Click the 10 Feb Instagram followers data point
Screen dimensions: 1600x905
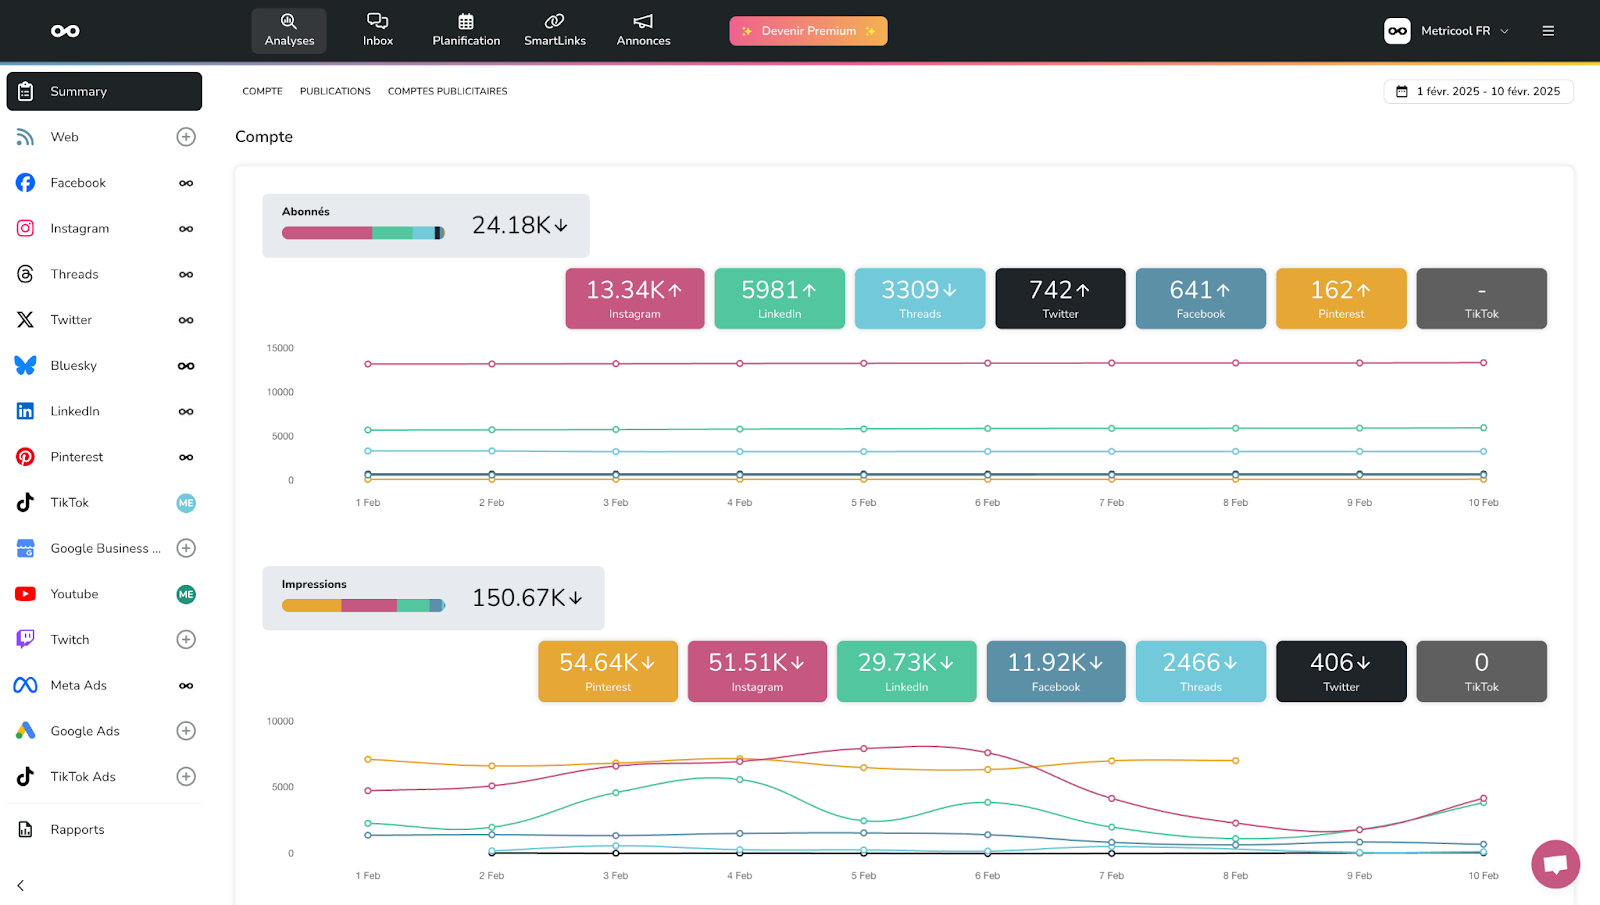click(1483, 363)
